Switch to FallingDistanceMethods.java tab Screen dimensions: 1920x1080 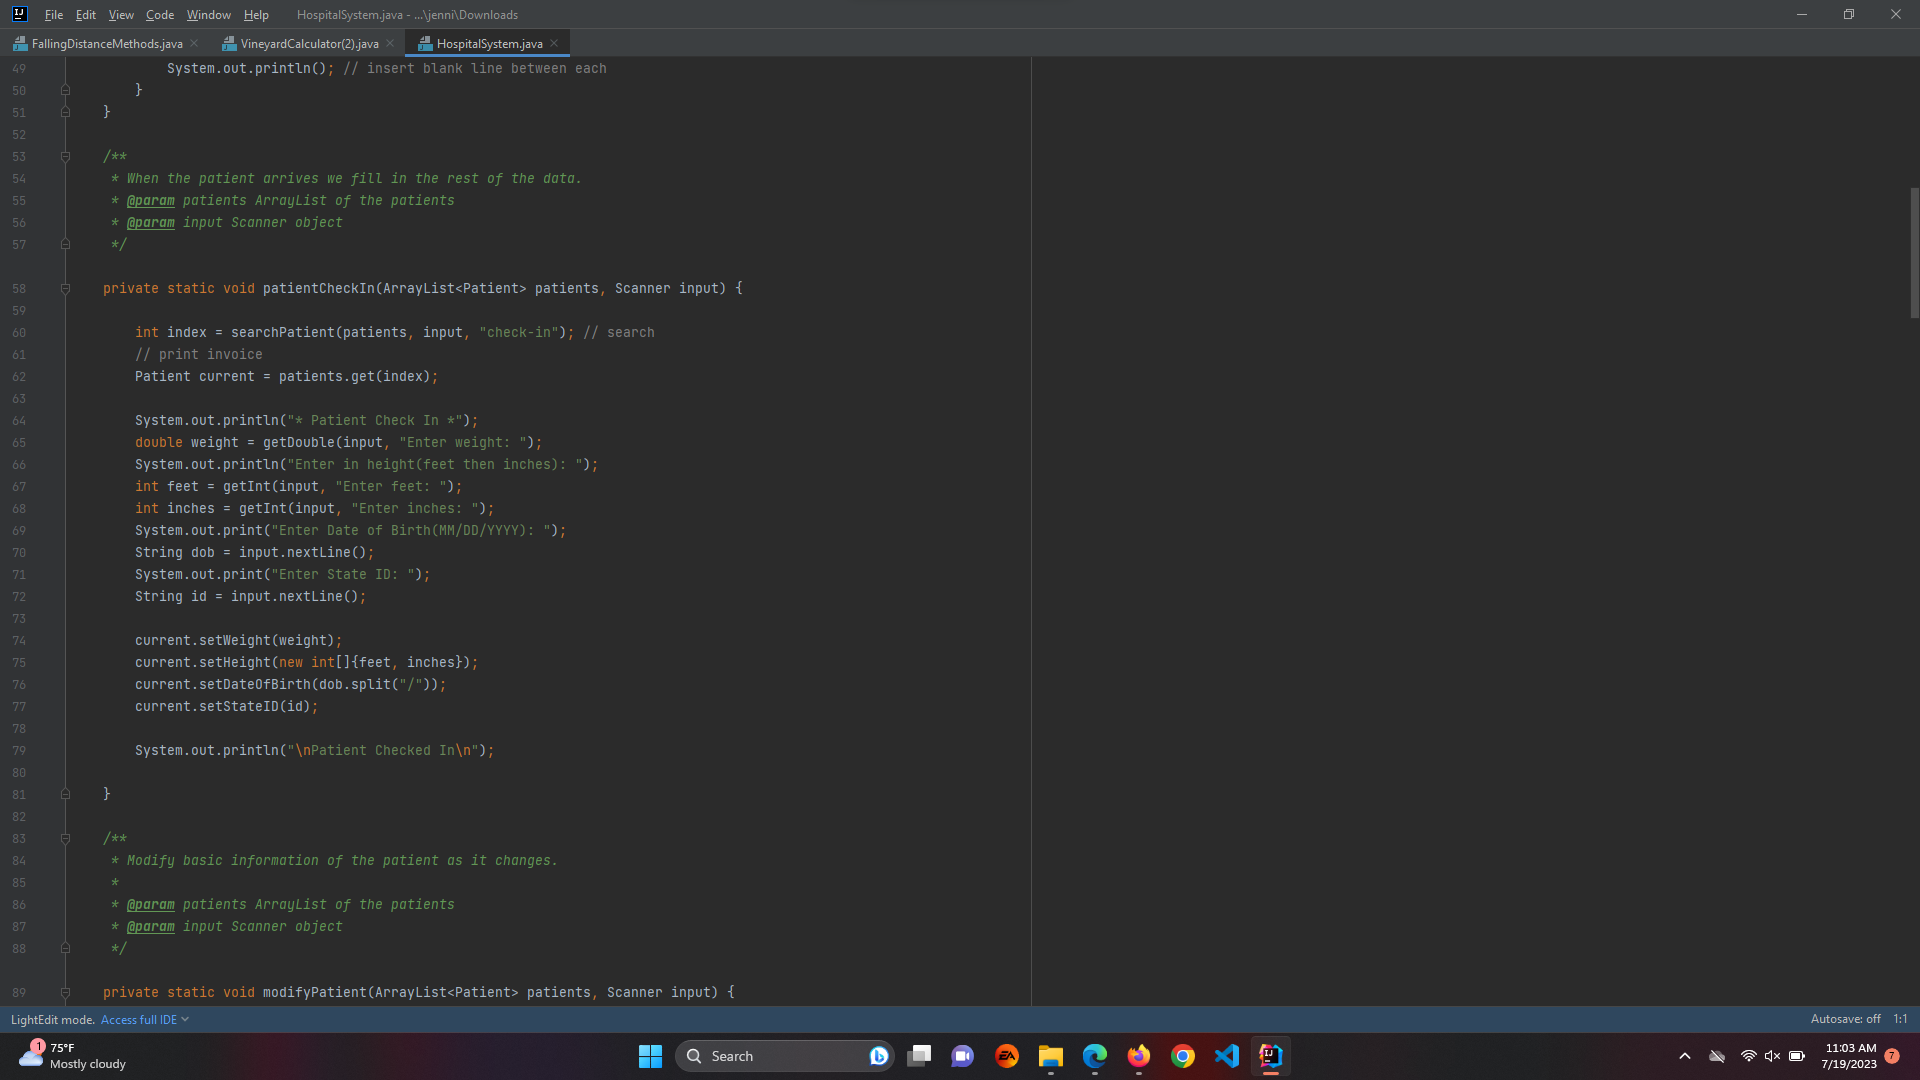click(x=106, y=44)
